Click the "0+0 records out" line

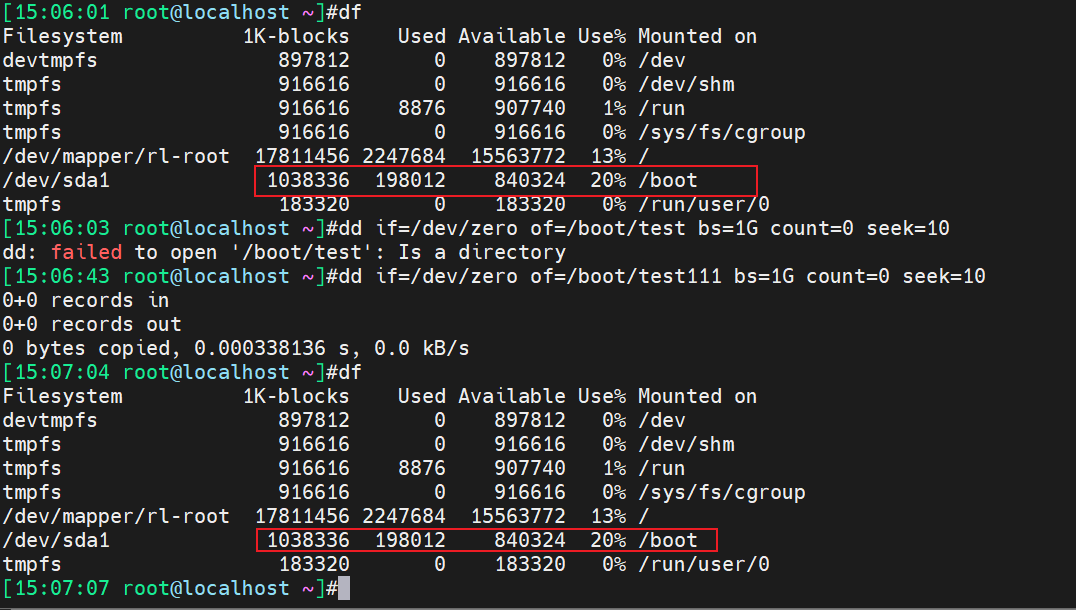point(92,324)
